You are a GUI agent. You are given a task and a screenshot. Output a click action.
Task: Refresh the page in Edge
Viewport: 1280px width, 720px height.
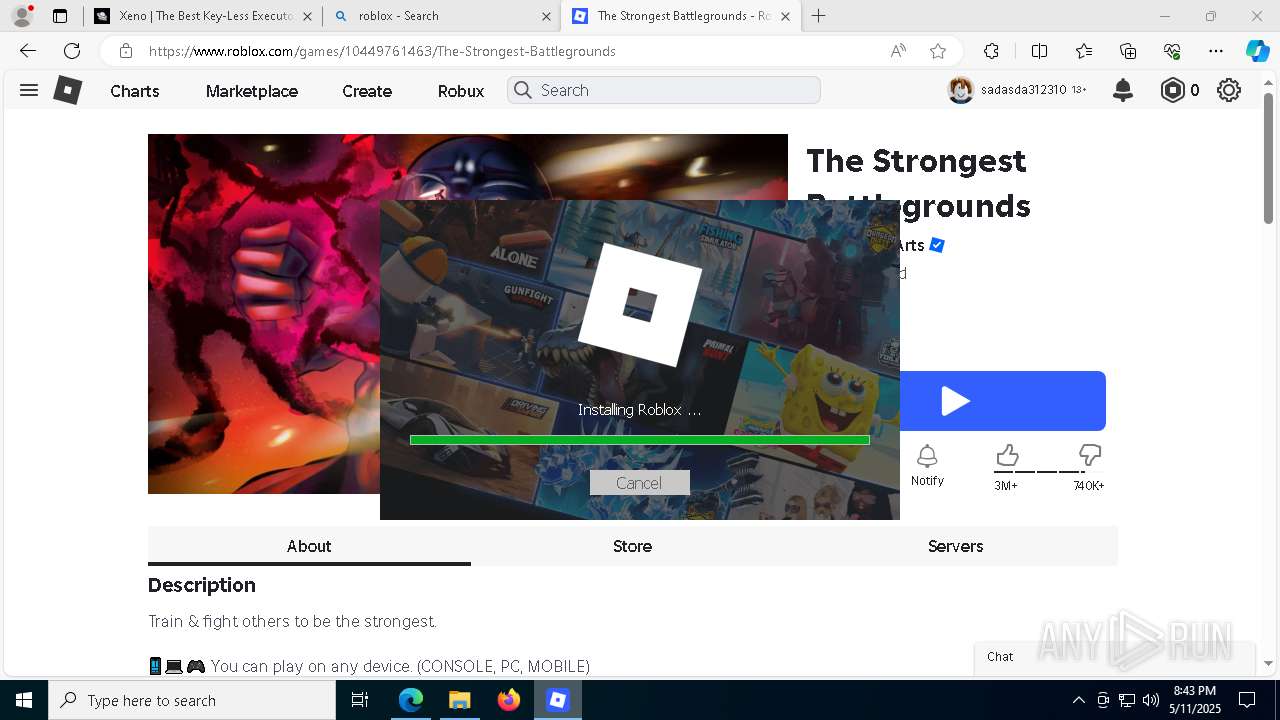[72, 51]
